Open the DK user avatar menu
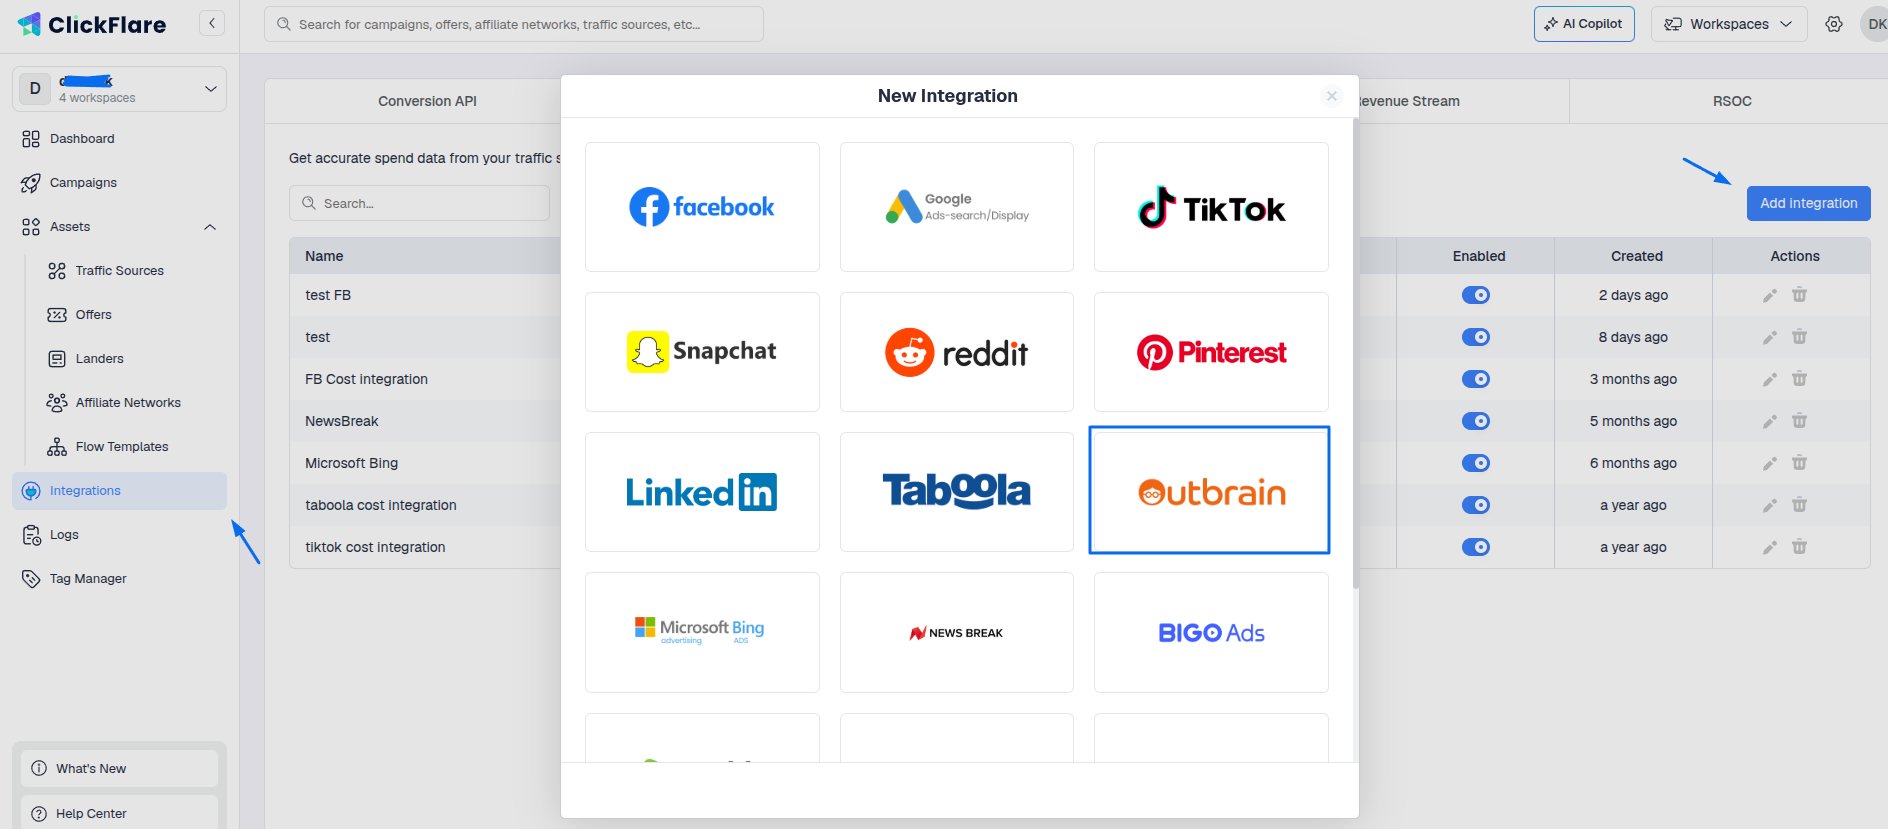This screenshot has height=829, width=1888. (x=1875, y=24)
